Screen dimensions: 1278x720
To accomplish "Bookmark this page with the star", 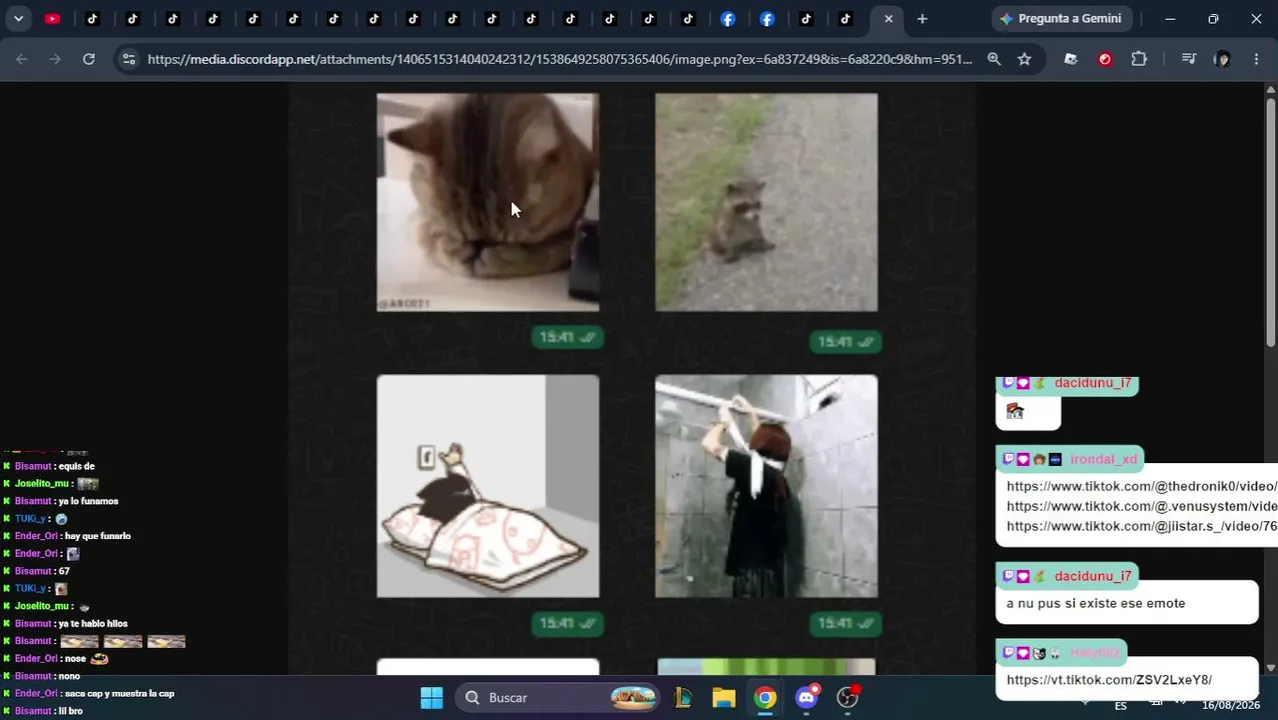I will (1024, 59).
